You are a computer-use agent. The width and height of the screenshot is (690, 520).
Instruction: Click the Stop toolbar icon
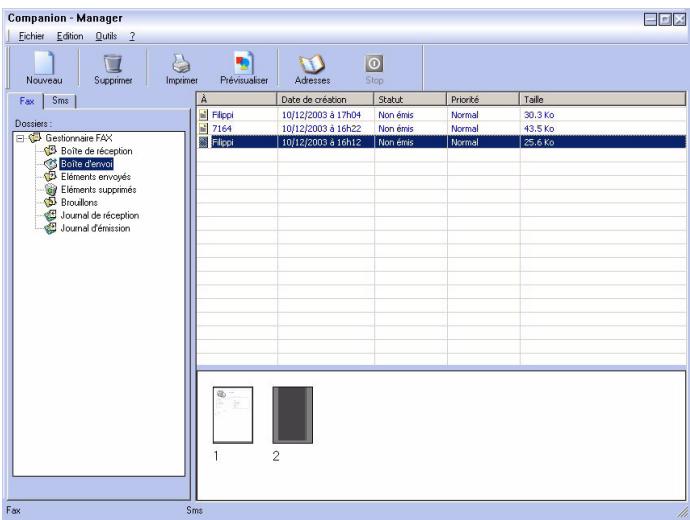click(374, 63)
